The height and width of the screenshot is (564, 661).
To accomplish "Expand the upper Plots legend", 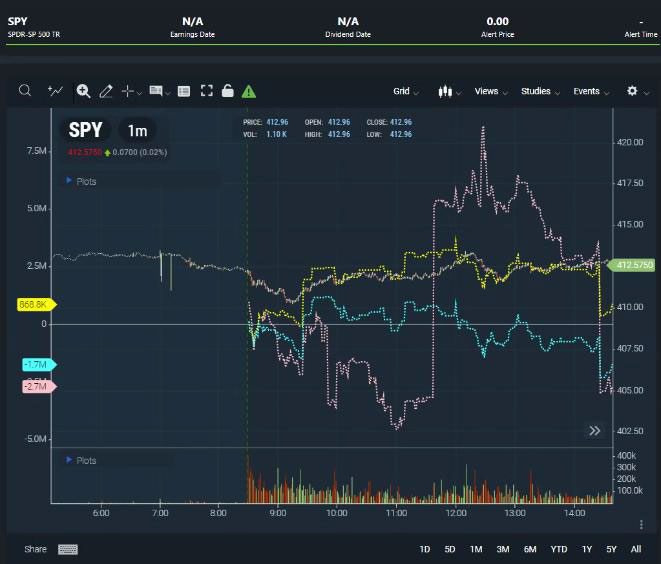I will click(81, 181).
